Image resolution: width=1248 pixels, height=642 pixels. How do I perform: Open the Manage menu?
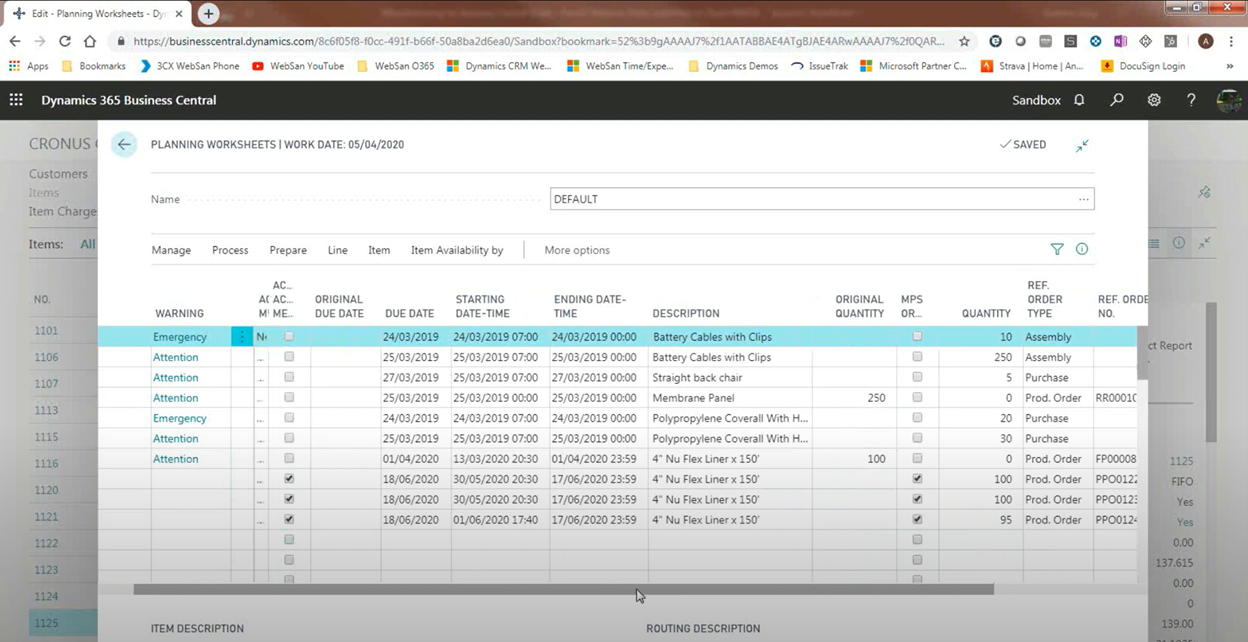tap(171, 250)
